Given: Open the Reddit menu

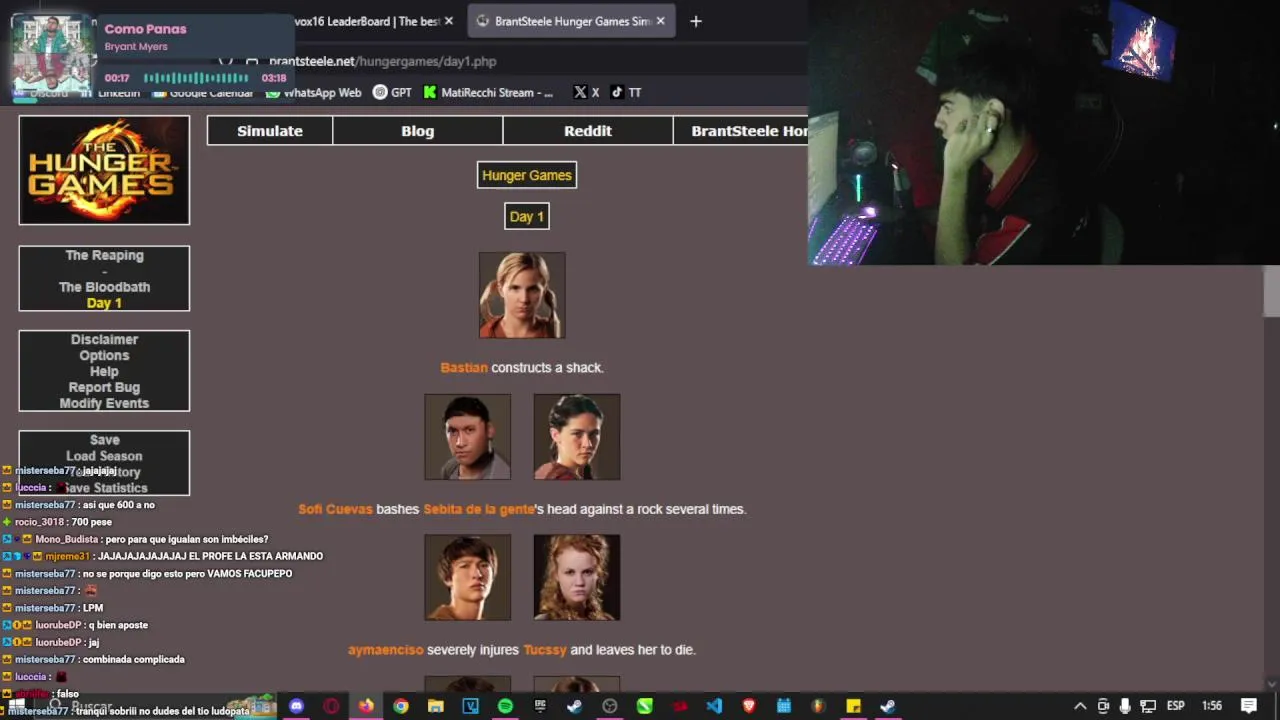Looking at the screenshot, I should coord(588,131).
